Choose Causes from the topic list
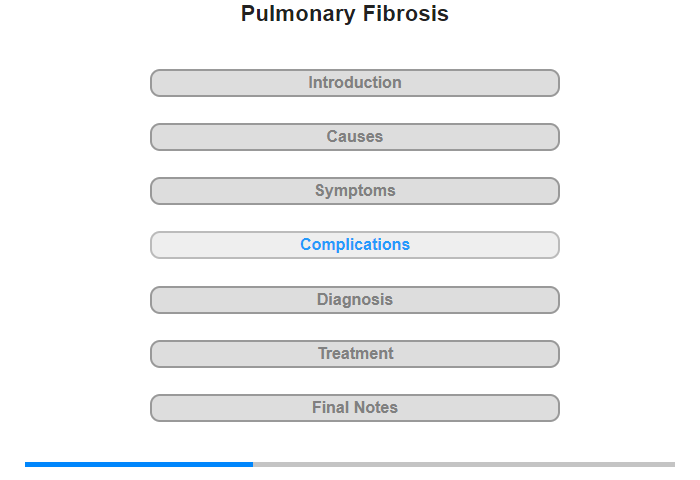This screenshot has height=480, width=700. point(354,137)
